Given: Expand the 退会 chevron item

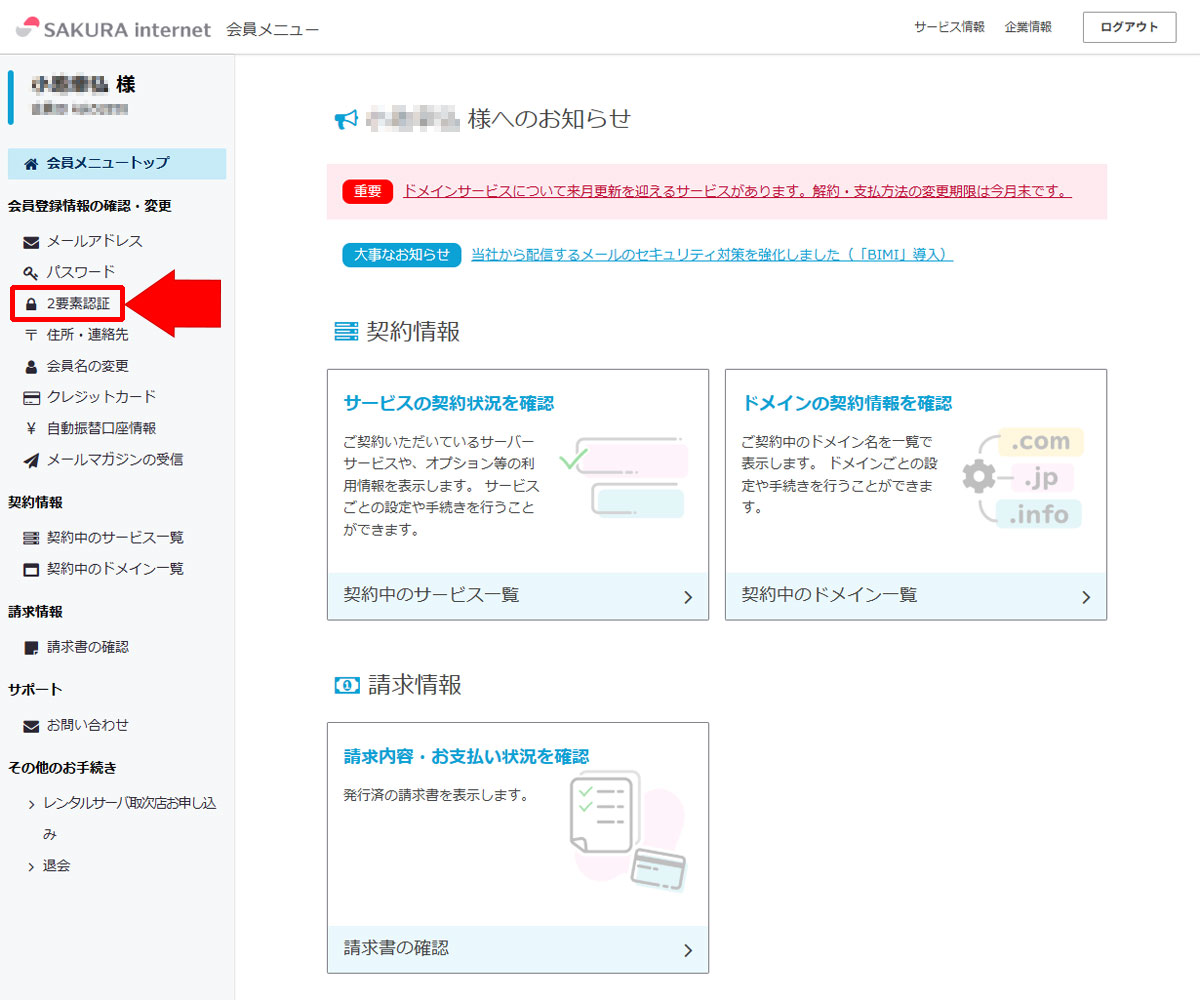Looking at the screenshot, I should point(32,867).
